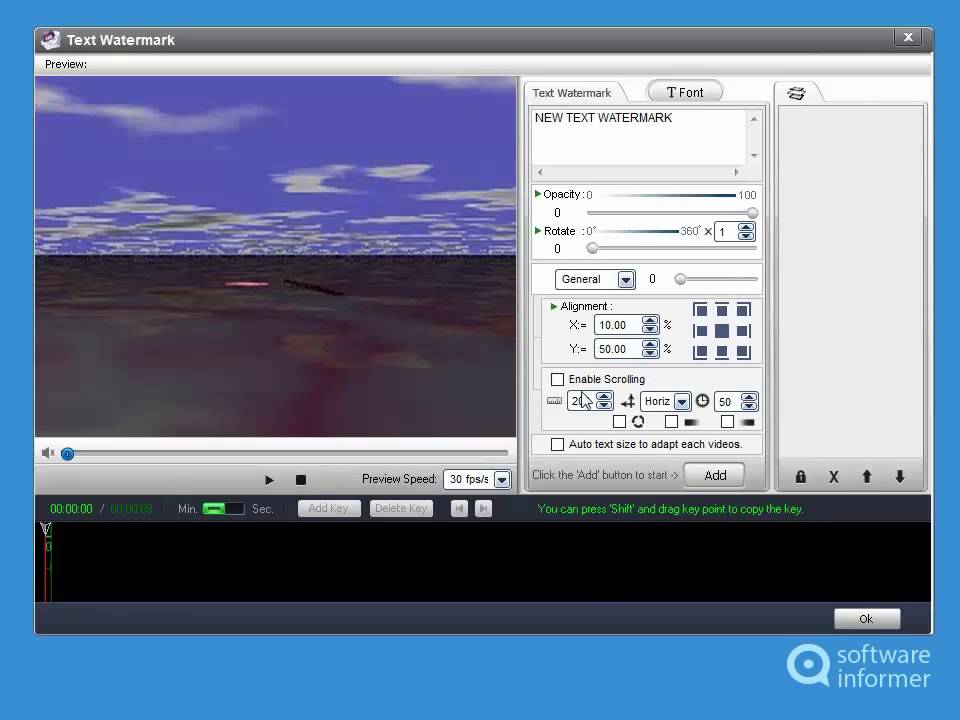The width and height of the screenshot is (960, 720).
Task: Click the lock icon in watermark list panel
Action: [800, 476]
